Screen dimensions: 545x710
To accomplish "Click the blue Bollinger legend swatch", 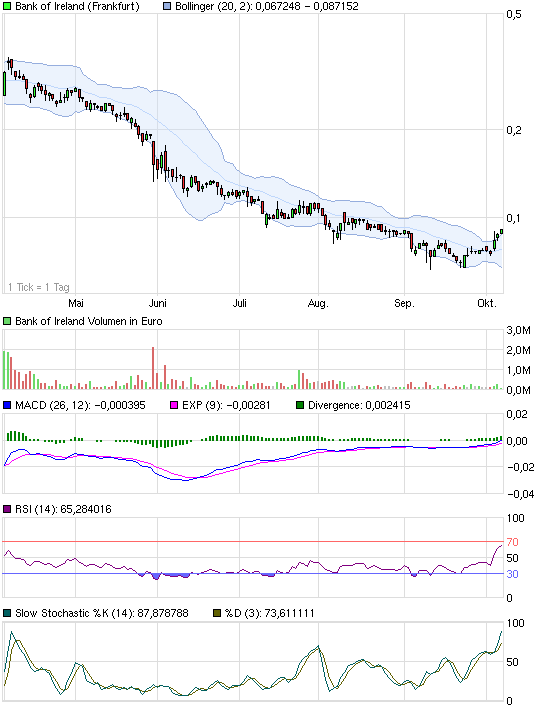I will [x=167, y=6].
